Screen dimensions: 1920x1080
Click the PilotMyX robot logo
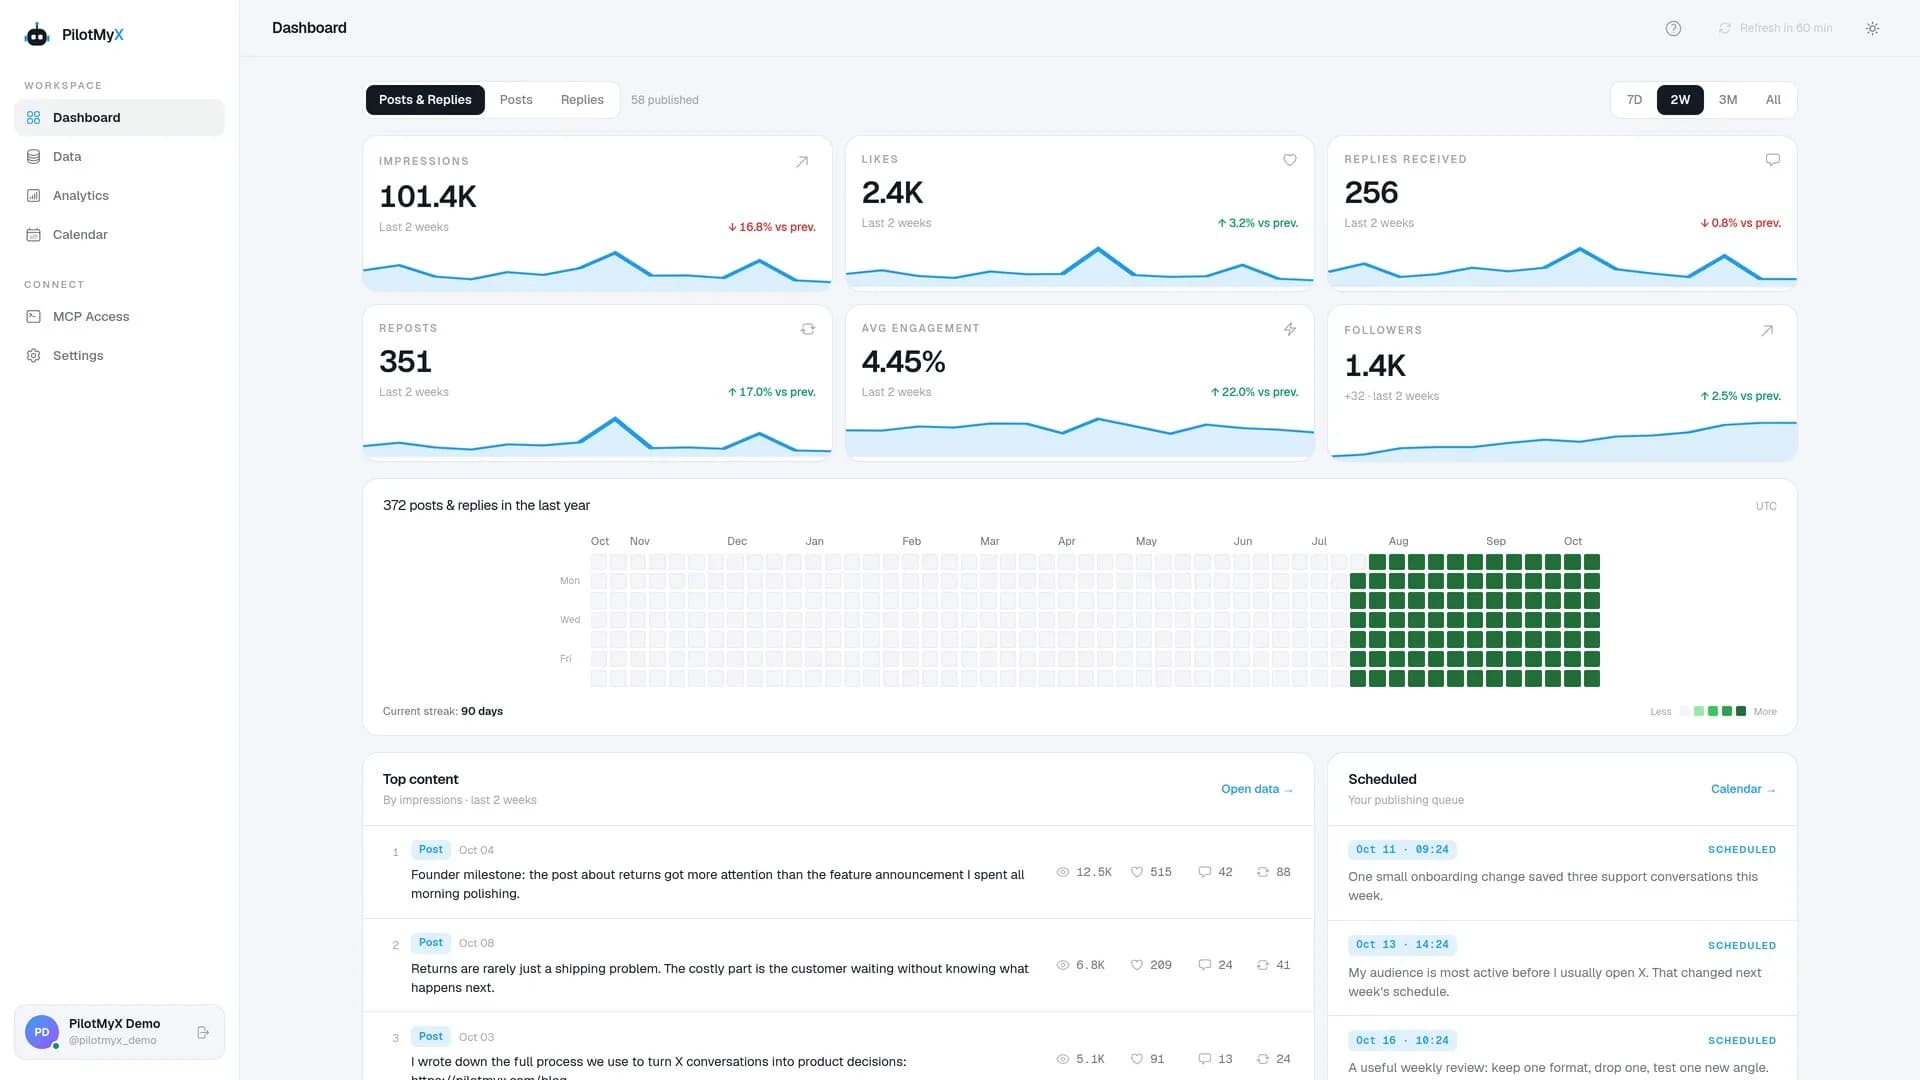37,35
